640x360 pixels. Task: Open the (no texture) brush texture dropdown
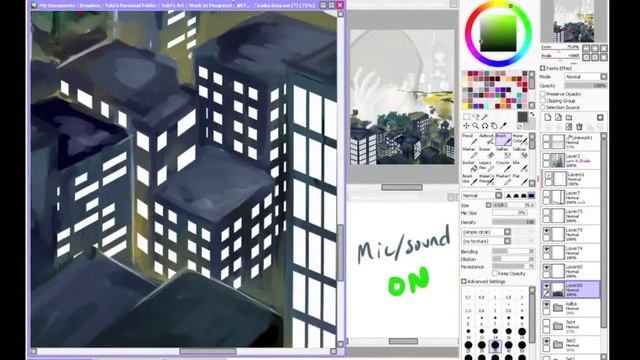tap(486, 241)
